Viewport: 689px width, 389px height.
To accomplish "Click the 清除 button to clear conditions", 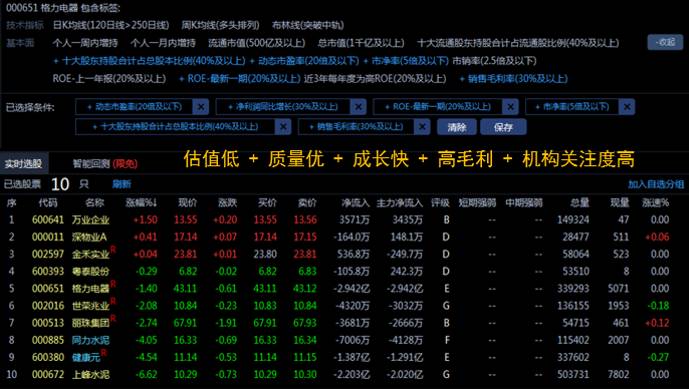I will click(457, 127).
